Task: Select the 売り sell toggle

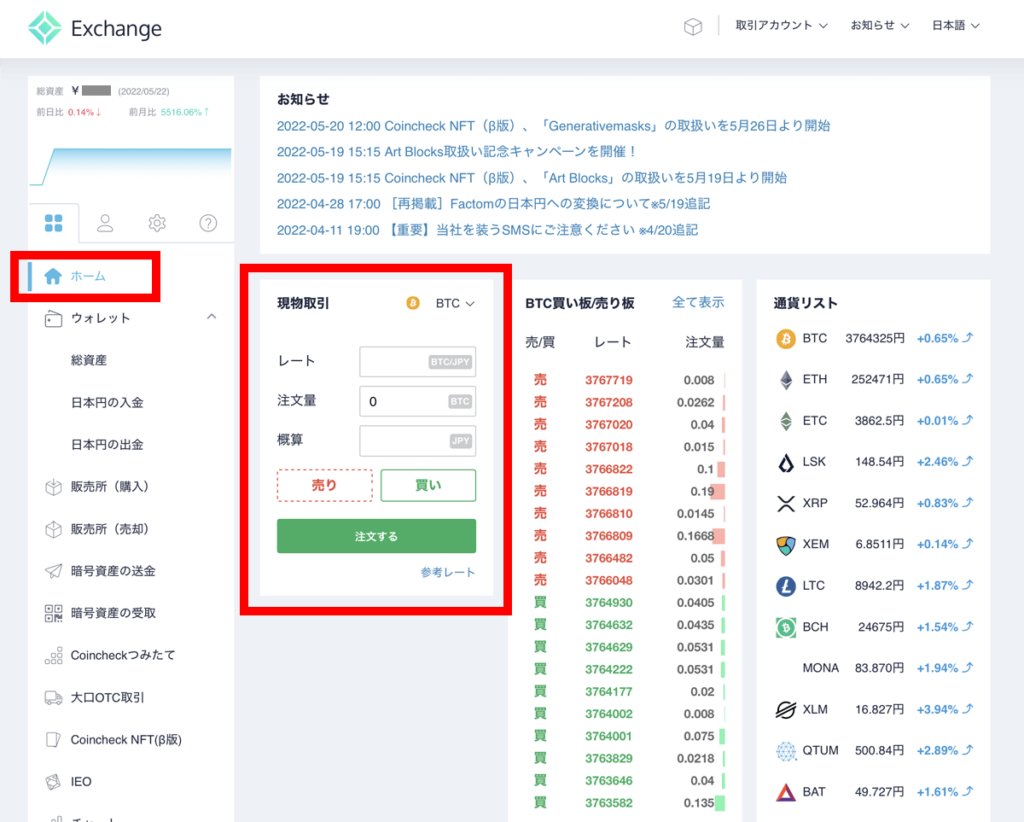Action: 325,485
